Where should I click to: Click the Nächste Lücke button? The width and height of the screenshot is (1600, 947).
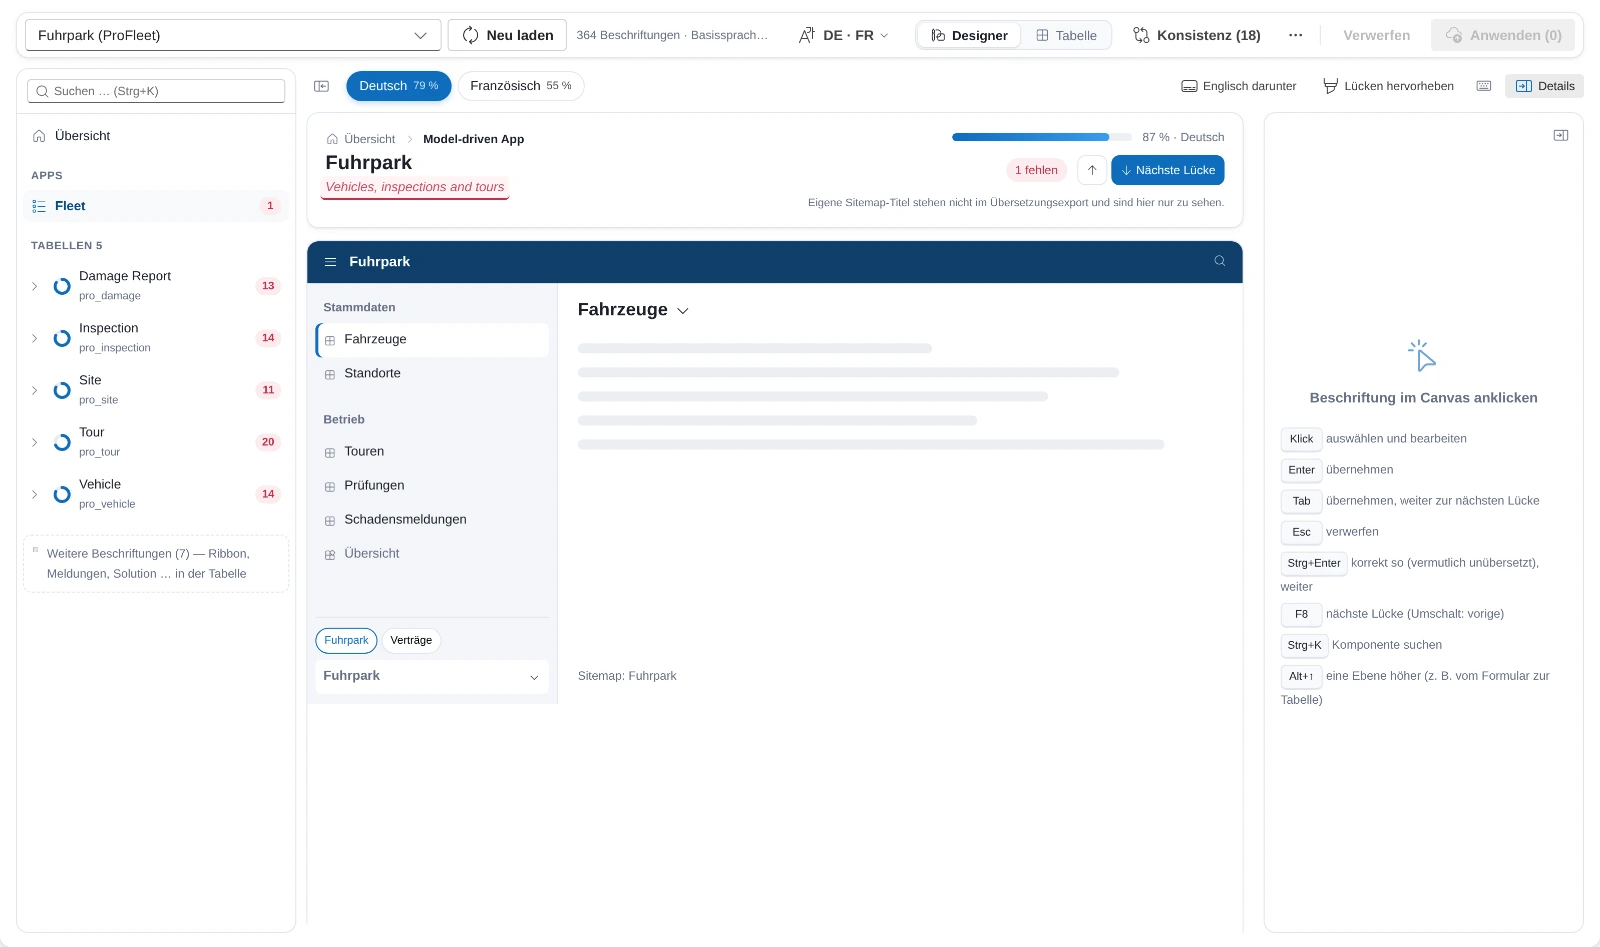pyautogui.click(x=1167, y=170)
